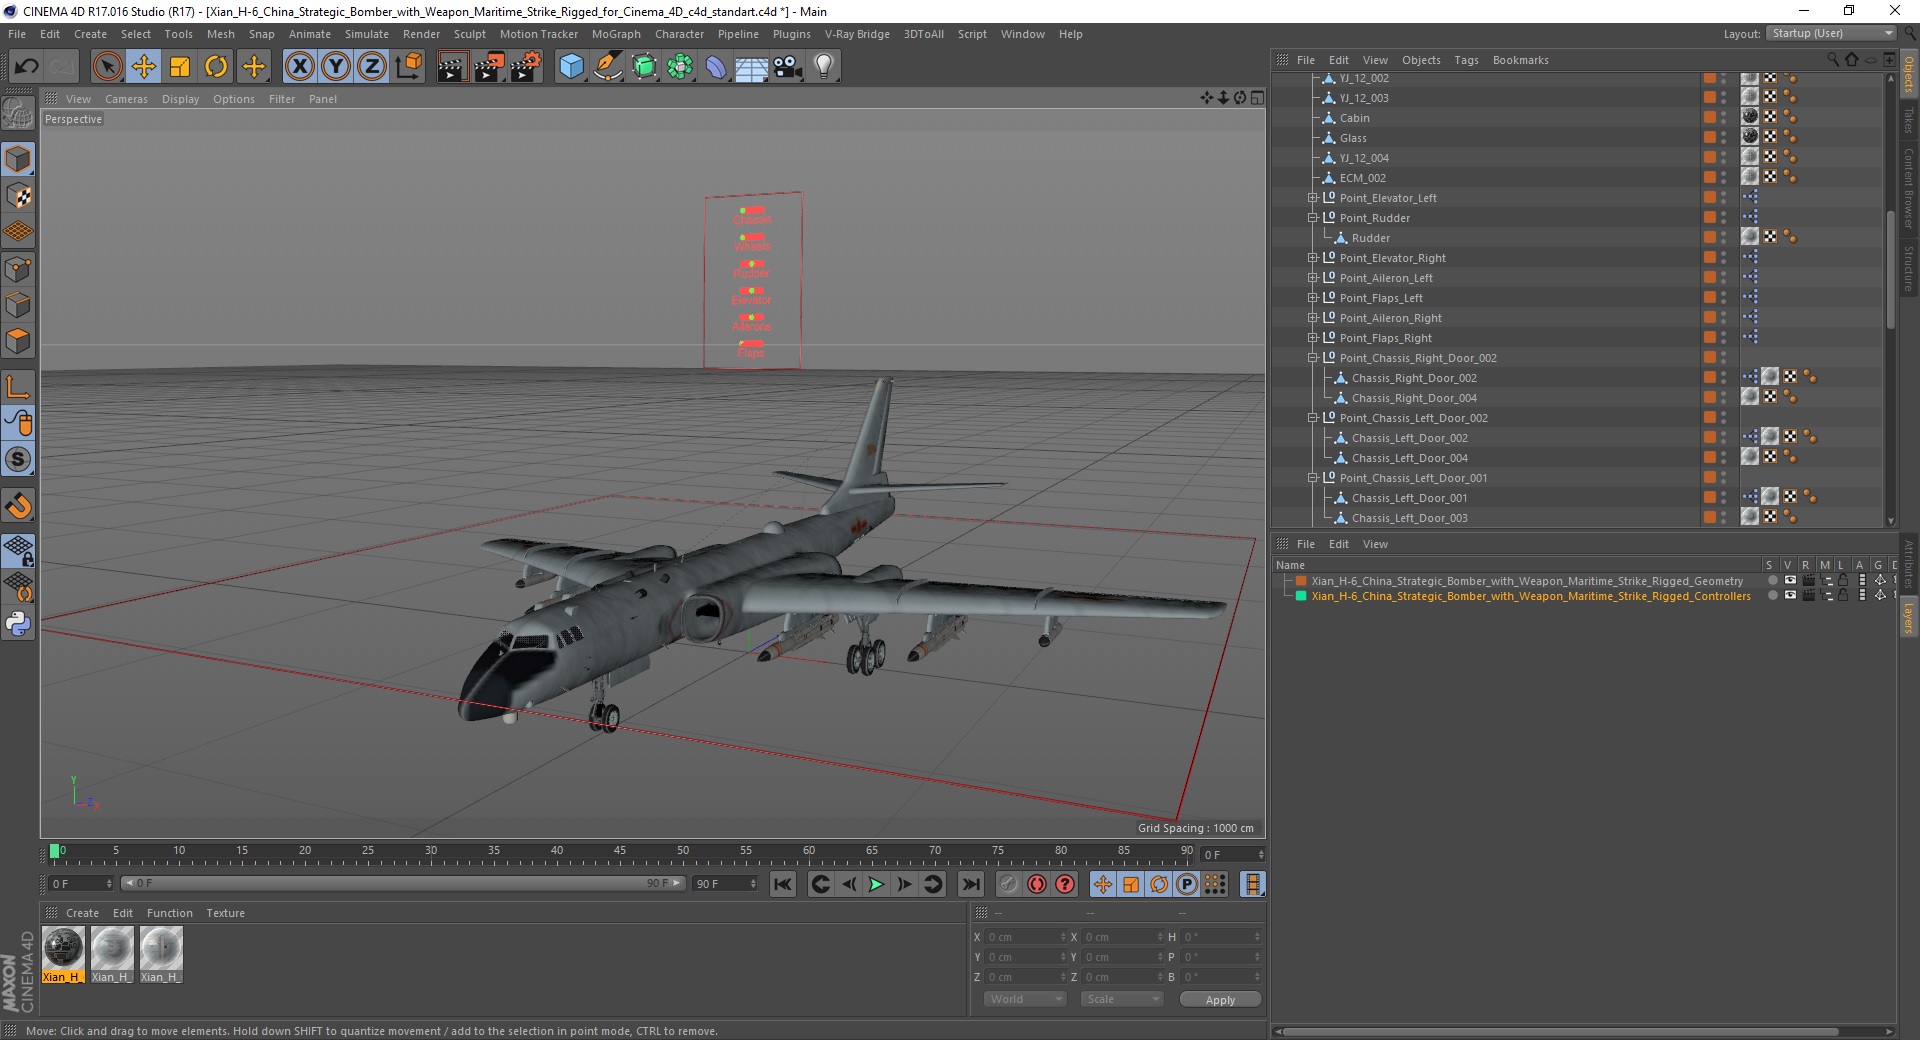Open the spline pen tool

pyautogui.click(x=607, y=67)
